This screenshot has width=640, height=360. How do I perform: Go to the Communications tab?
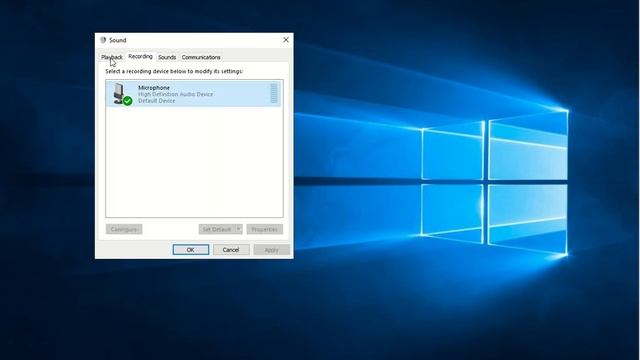coord(201,58)
